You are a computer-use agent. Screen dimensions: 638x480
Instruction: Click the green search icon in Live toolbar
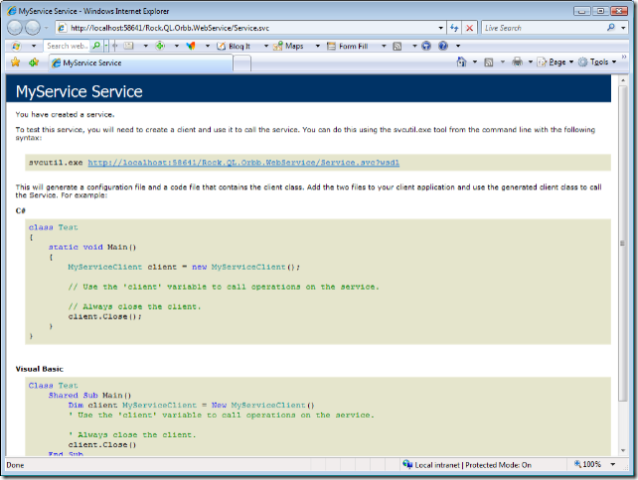pos(96,46)
